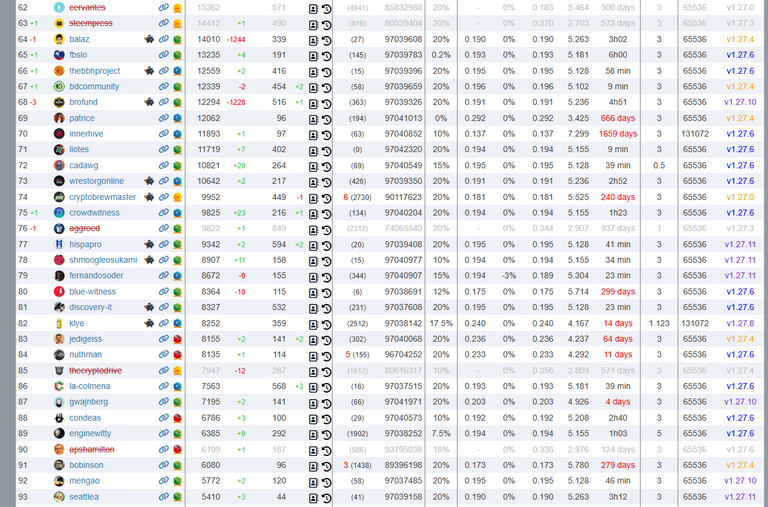This screenshot has height=507, width=768.
Task: Click the orange badge icon for cryptobrewmaster
Action: [x=177, y=197]
